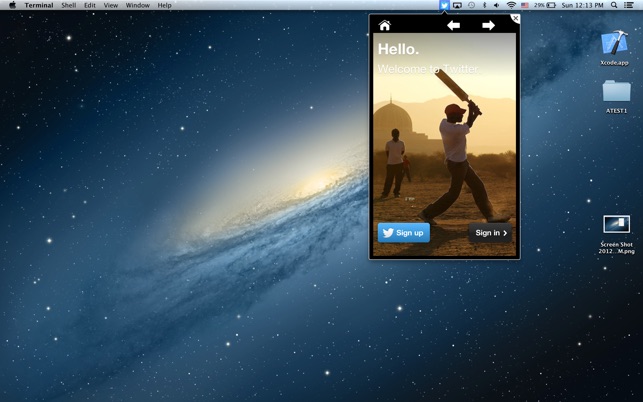Open the volume control in menu bar
Image resolution: width=643 pixels, height=402 pixels.
point(497,5)
